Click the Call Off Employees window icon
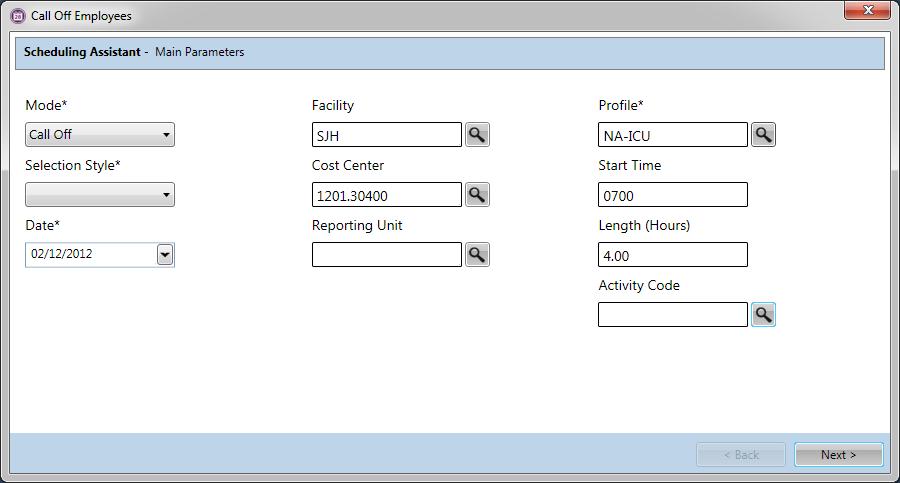Viewport: 900px width, 483px height. click(x=17, y=16)
